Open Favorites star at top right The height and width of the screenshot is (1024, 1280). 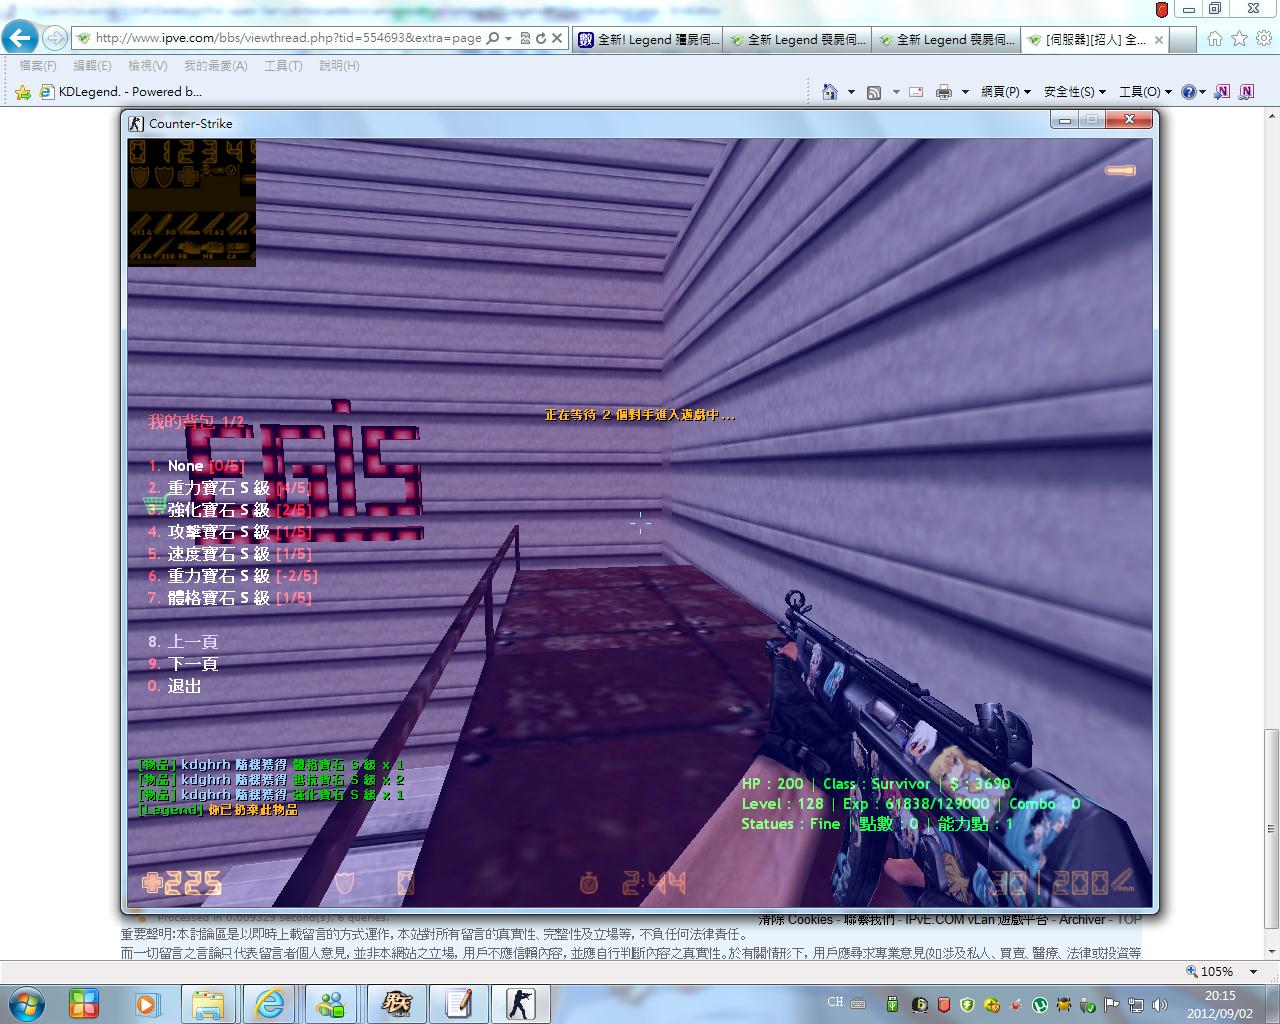click(1240, 39)
